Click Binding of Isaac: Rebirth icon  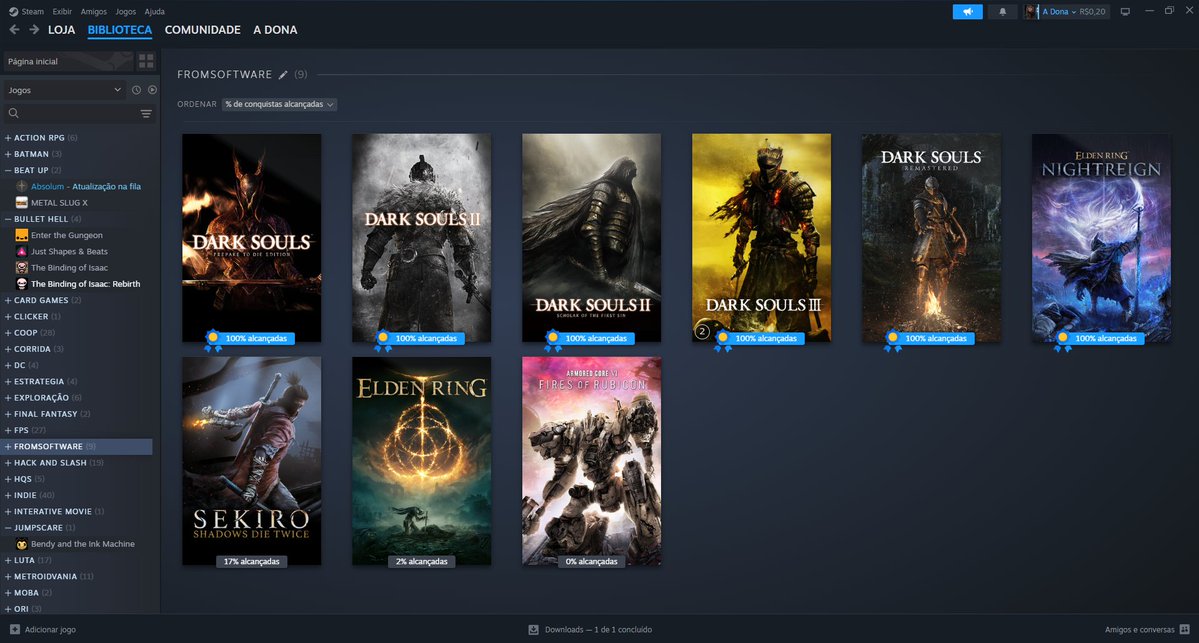tap(21, 284)
